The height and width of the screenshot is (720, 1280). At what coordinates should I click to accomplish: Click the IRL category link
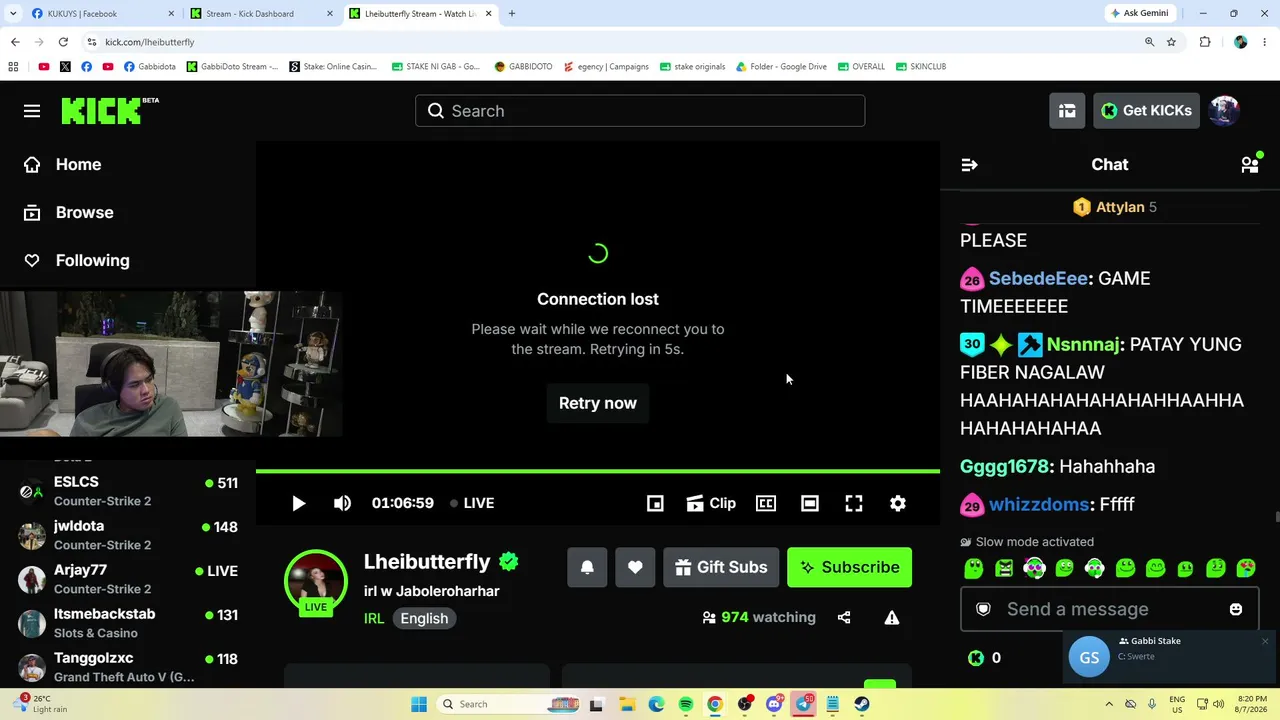[x=374, y=618]
